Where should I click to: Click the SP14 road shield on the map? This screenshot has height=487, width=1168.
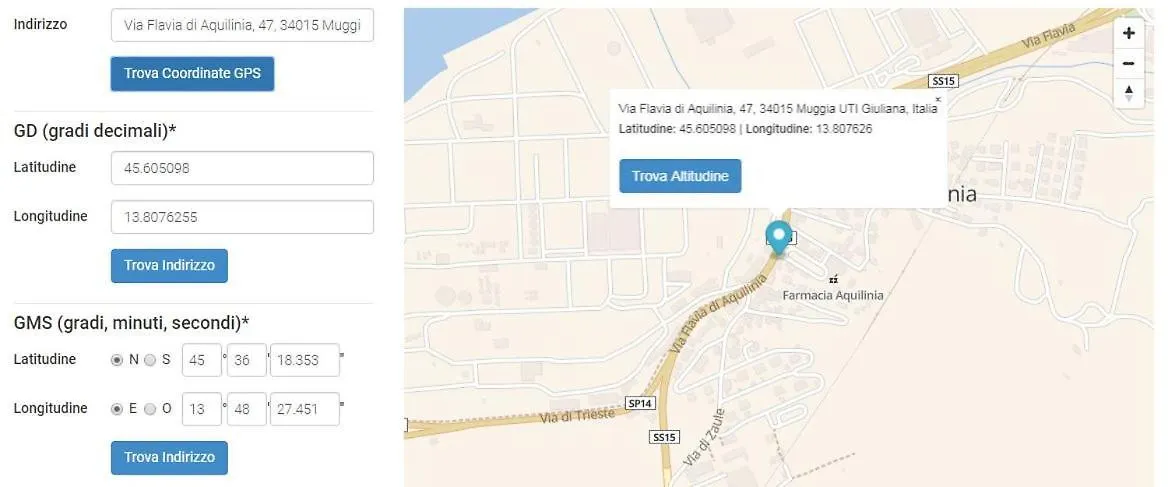click(639, 403)
